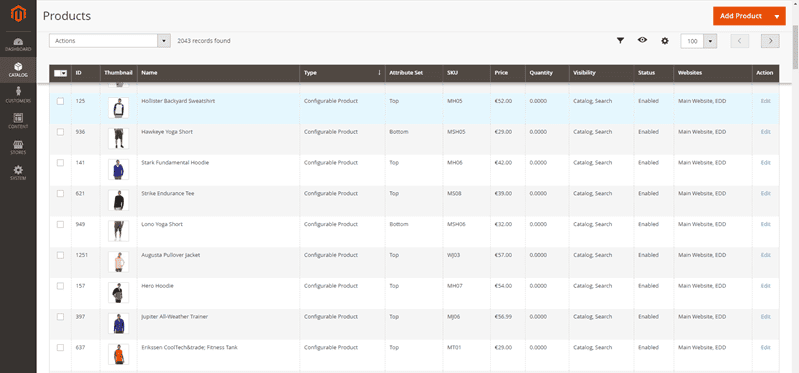Expand the Add Product arrow menu
Viewport: 799px width, 373px height.
coord(777,16)
